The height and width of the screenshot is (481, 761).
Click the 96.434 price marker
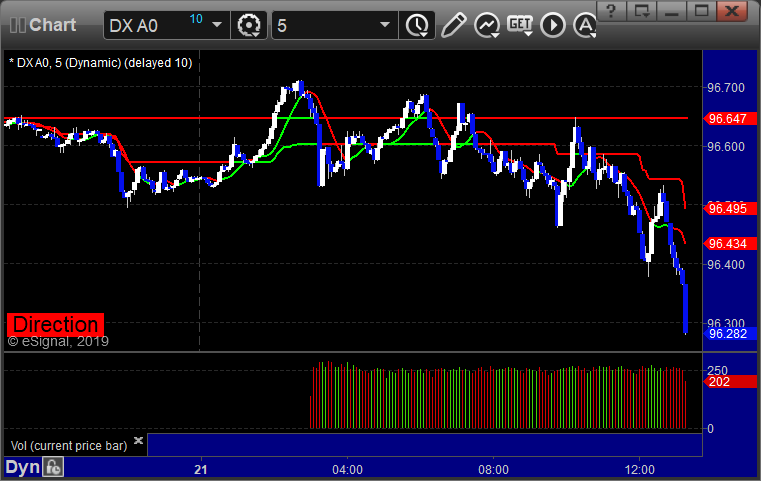[x=730, y=243]
